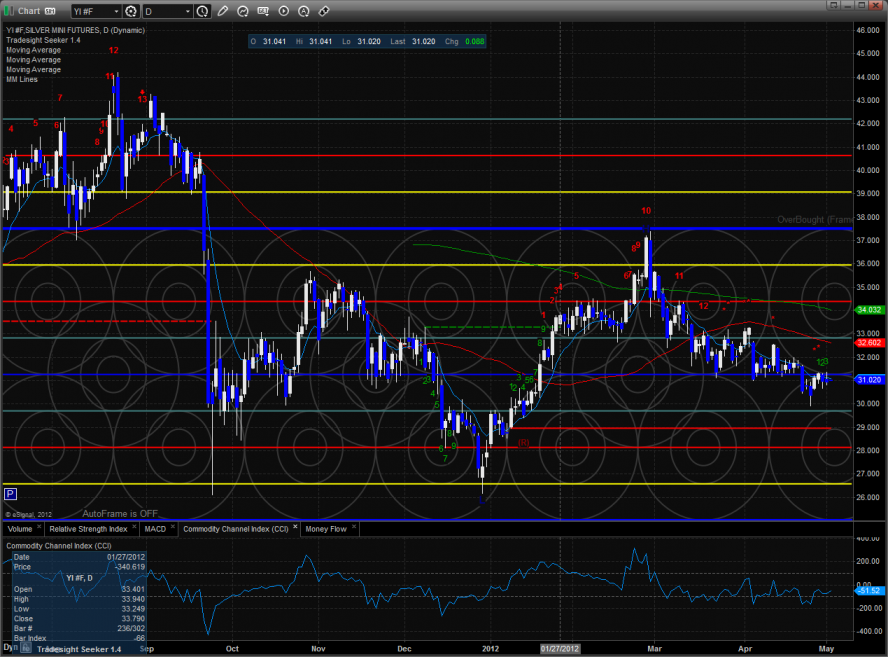Close the Relative Strength Index tab

134,527
